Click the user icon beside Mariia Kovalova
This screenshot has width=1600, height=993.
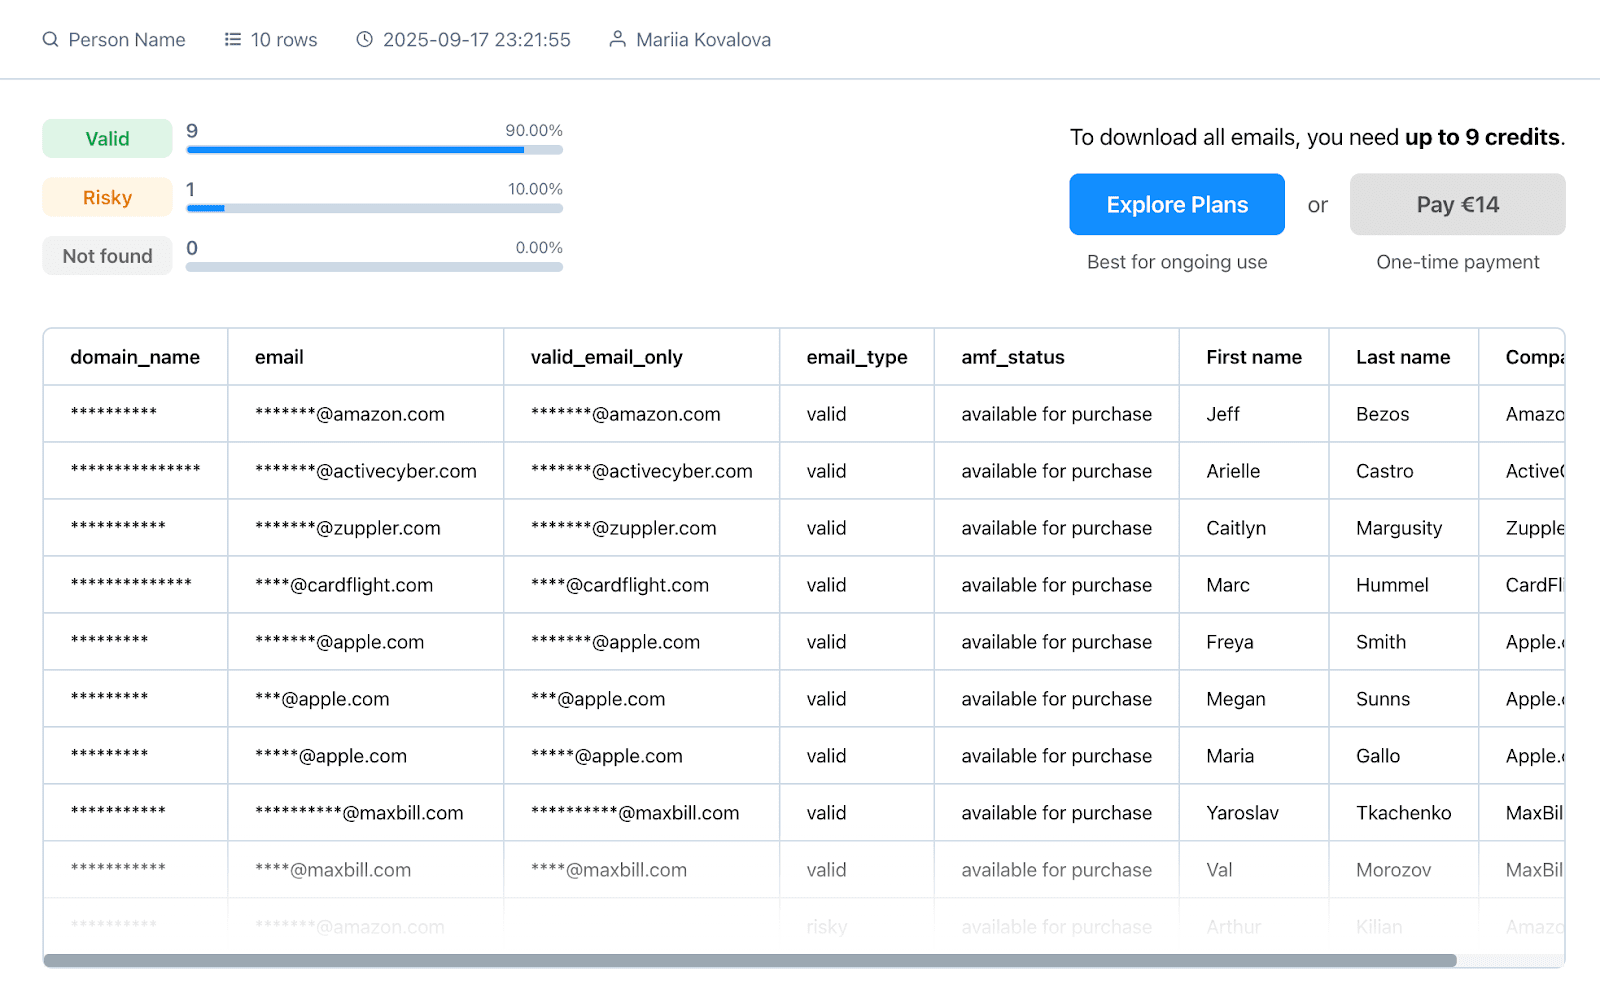(x=618, y=40)
